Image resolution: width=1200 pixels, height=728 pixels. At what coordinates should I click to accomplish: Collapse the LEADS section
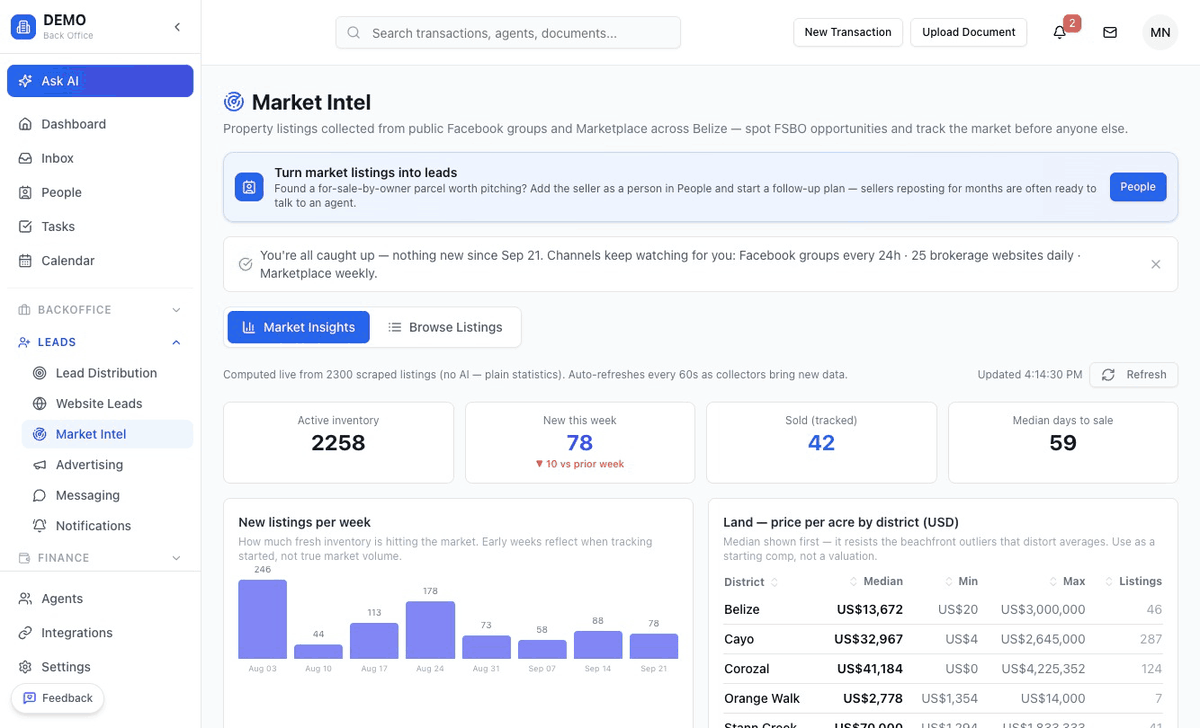(x=100, y=342)
